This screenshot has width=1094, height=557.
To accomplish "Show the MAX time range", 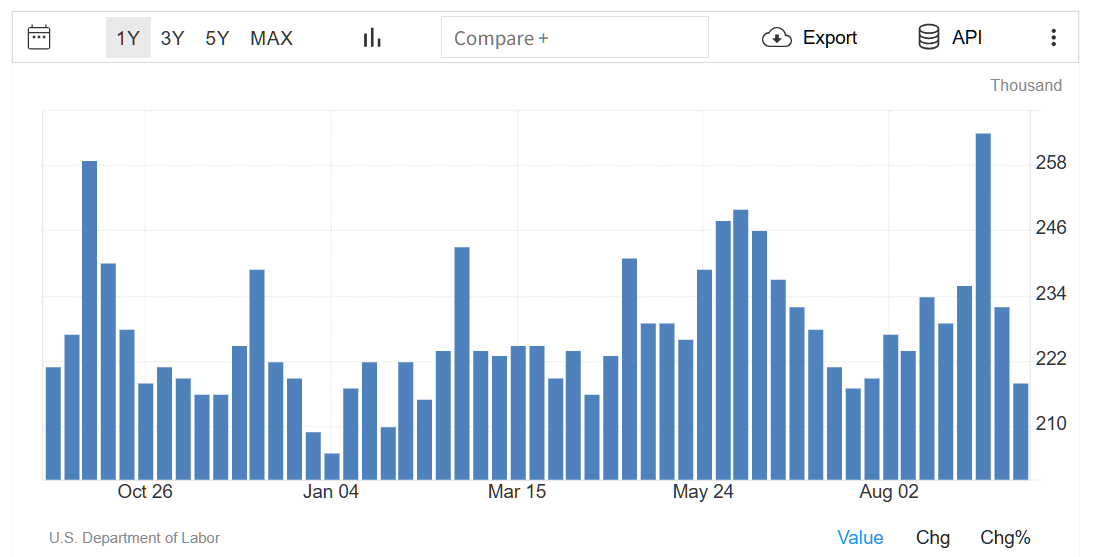I will pos(271,38).
